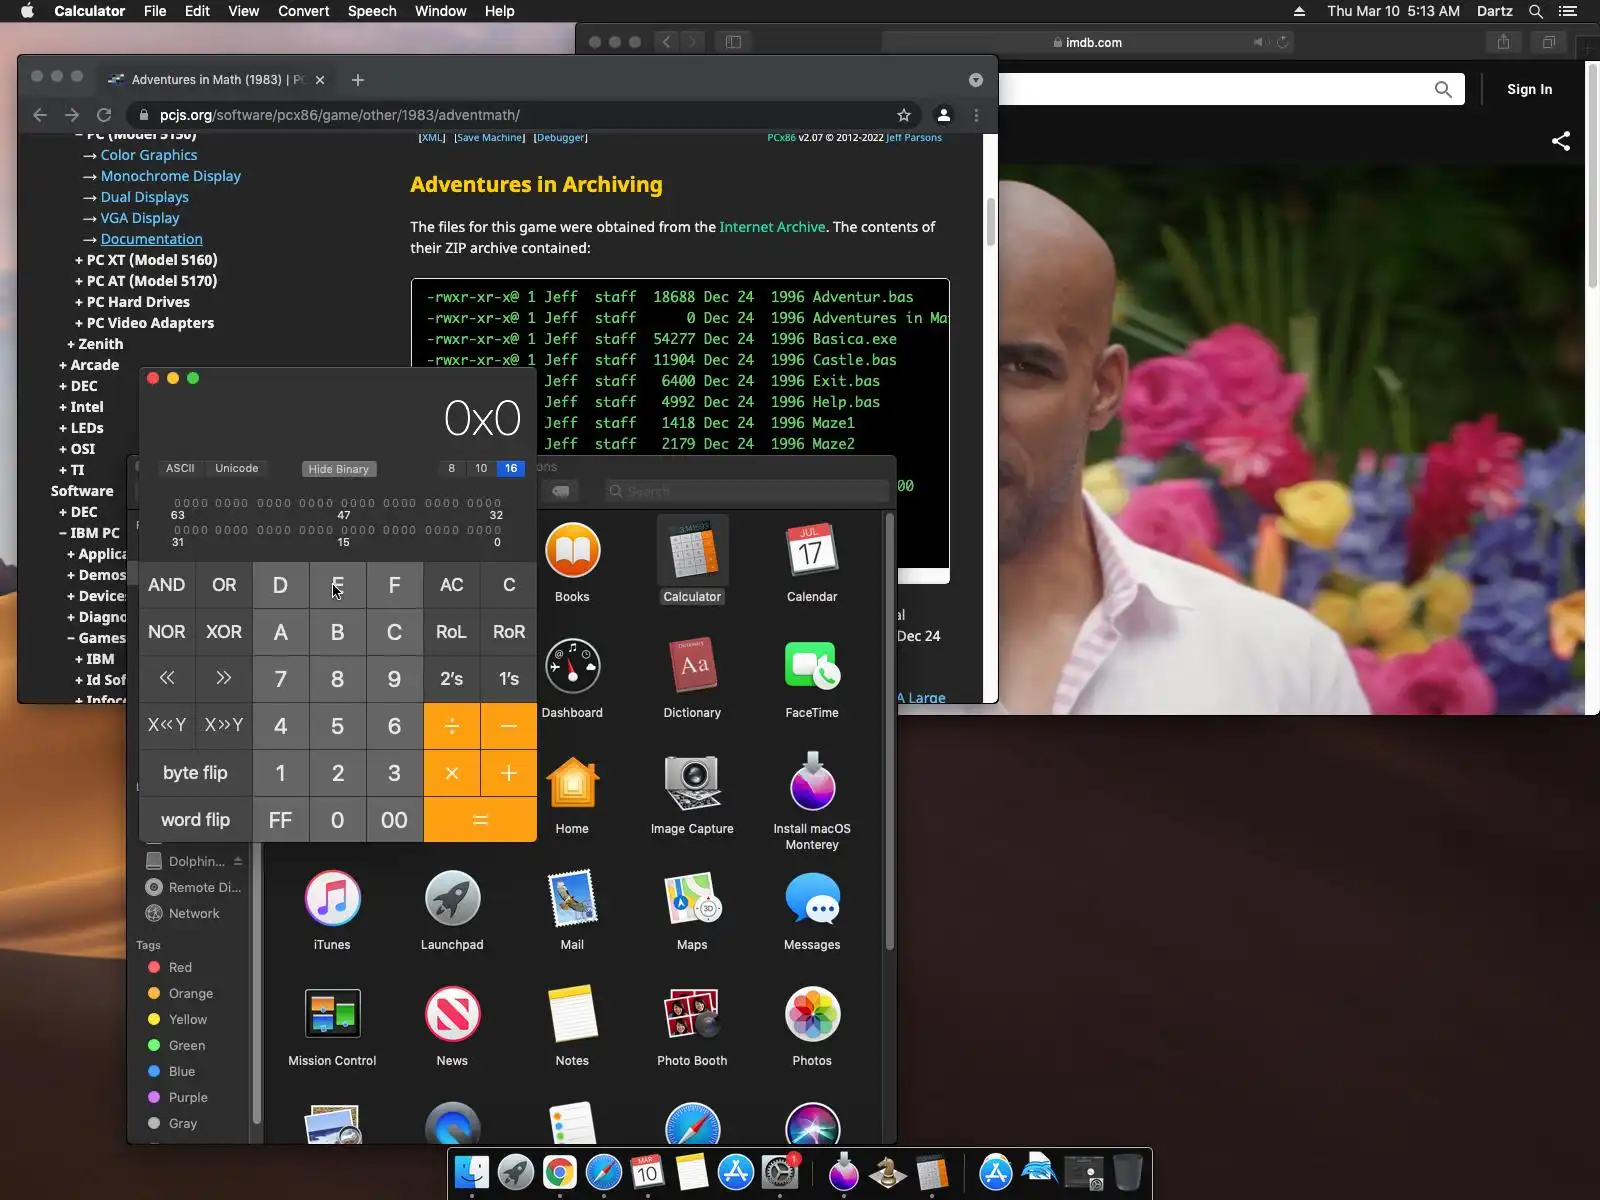
Task: Open Image Capture in Finder
Action: point(692,782)
